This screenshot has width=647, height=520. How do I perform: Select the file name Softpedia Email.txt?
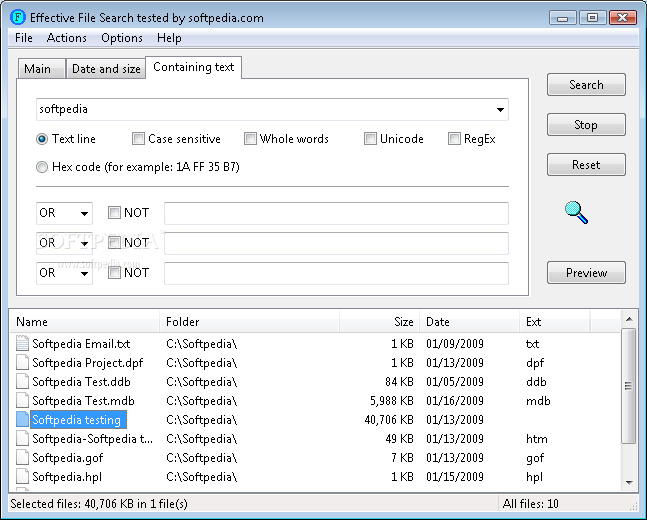[x=81, y=344]
